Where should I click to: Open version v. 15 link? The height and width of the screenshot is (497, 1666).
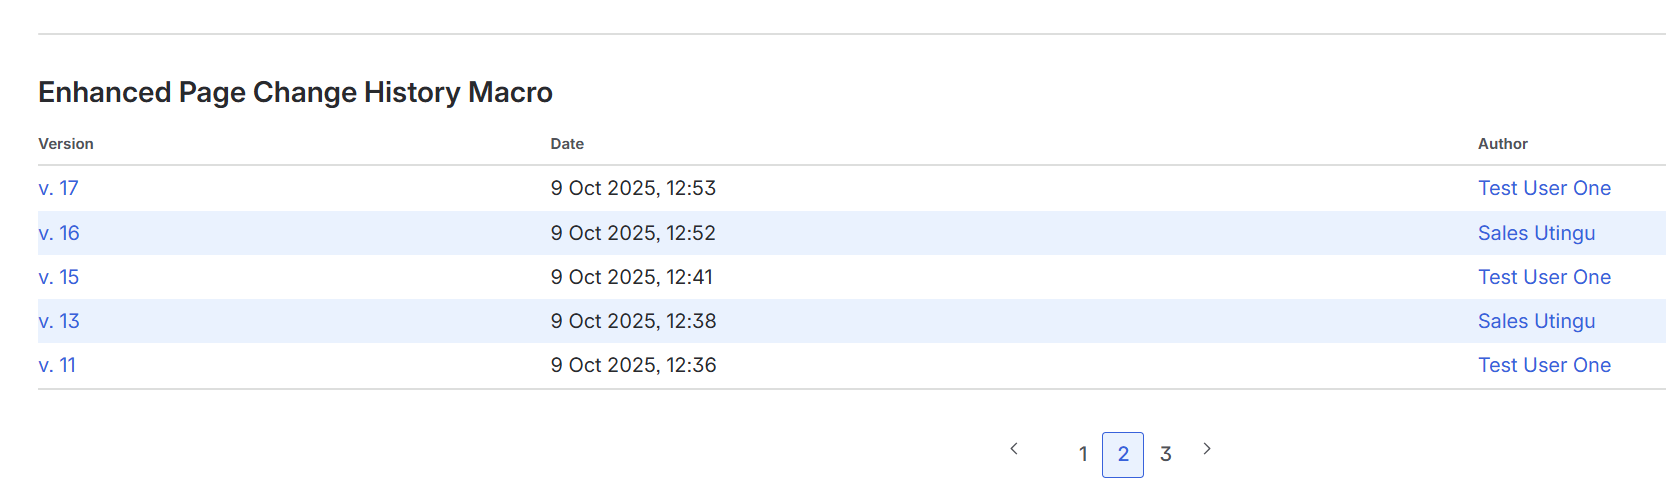click(58, 277)
